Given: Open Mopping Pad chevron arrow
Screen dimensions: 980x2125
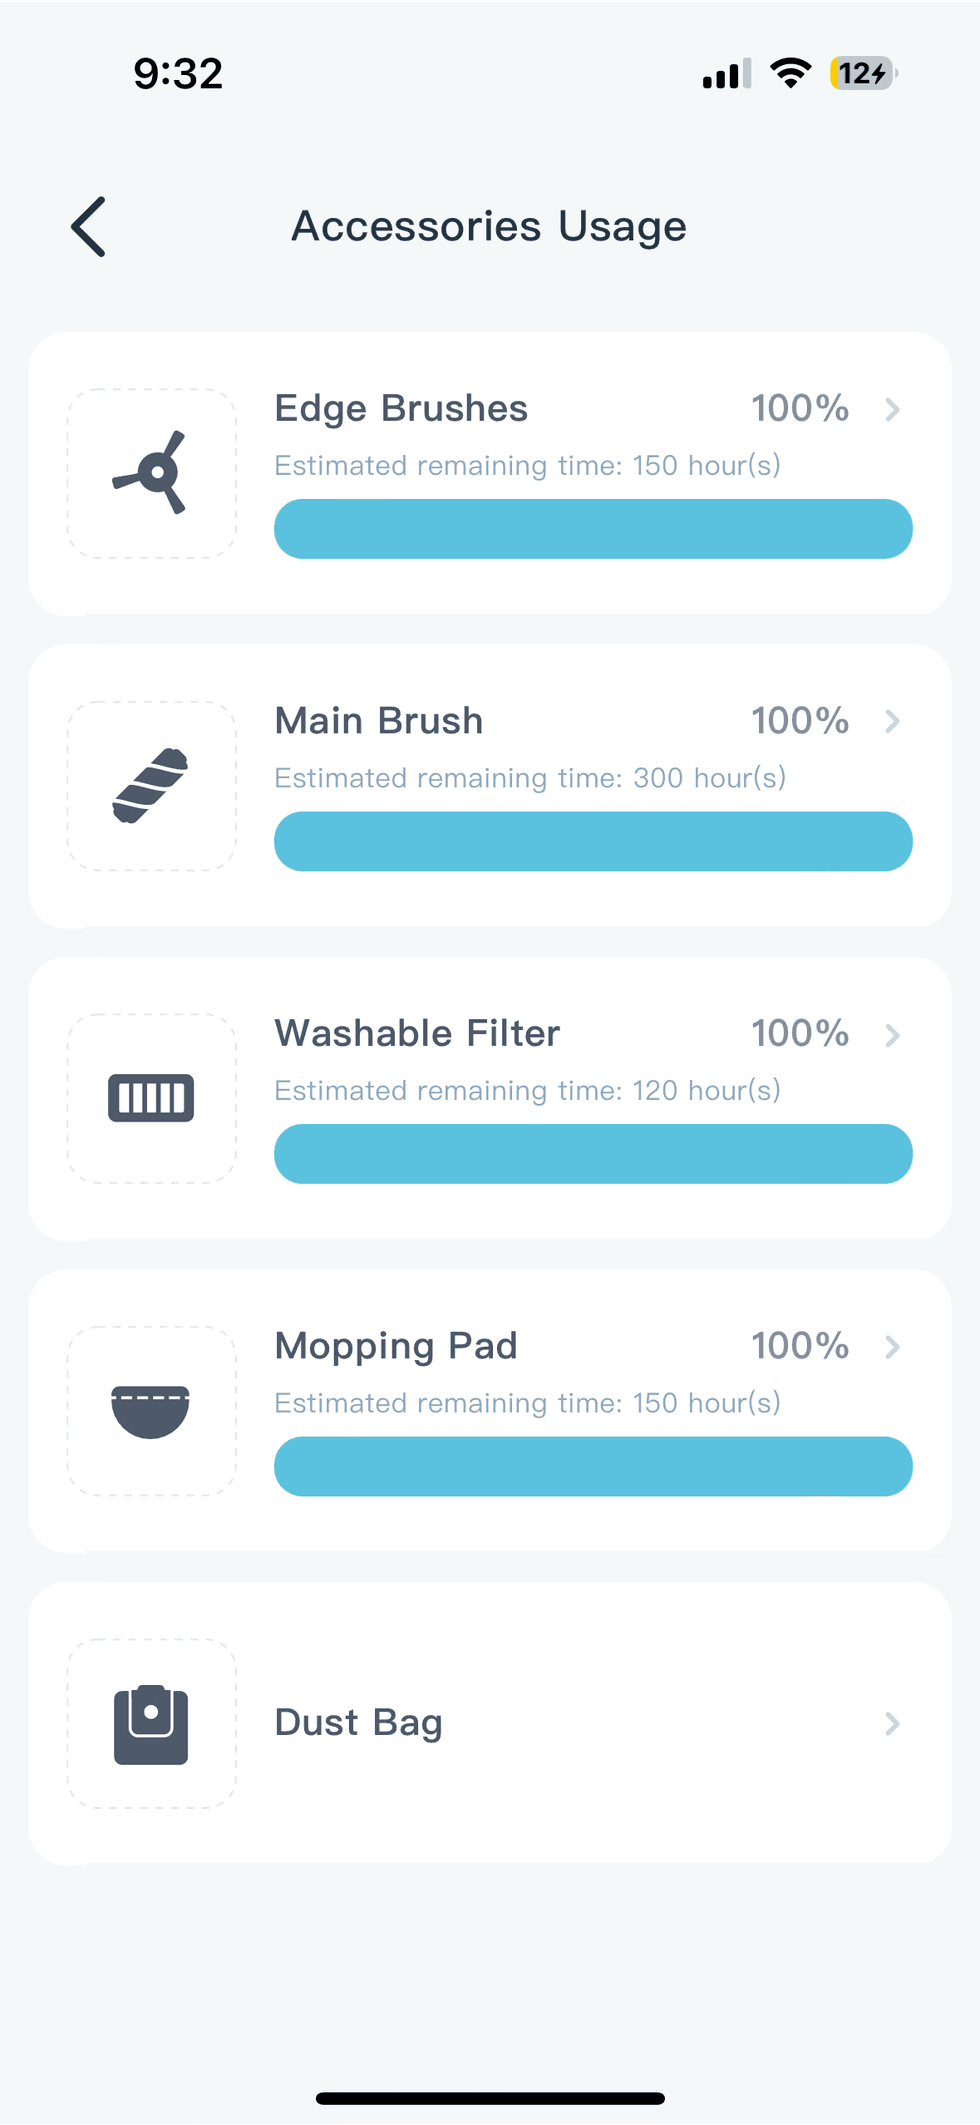Looking at the screenshot, I should pyautogui.click(x=892, y=1347).
